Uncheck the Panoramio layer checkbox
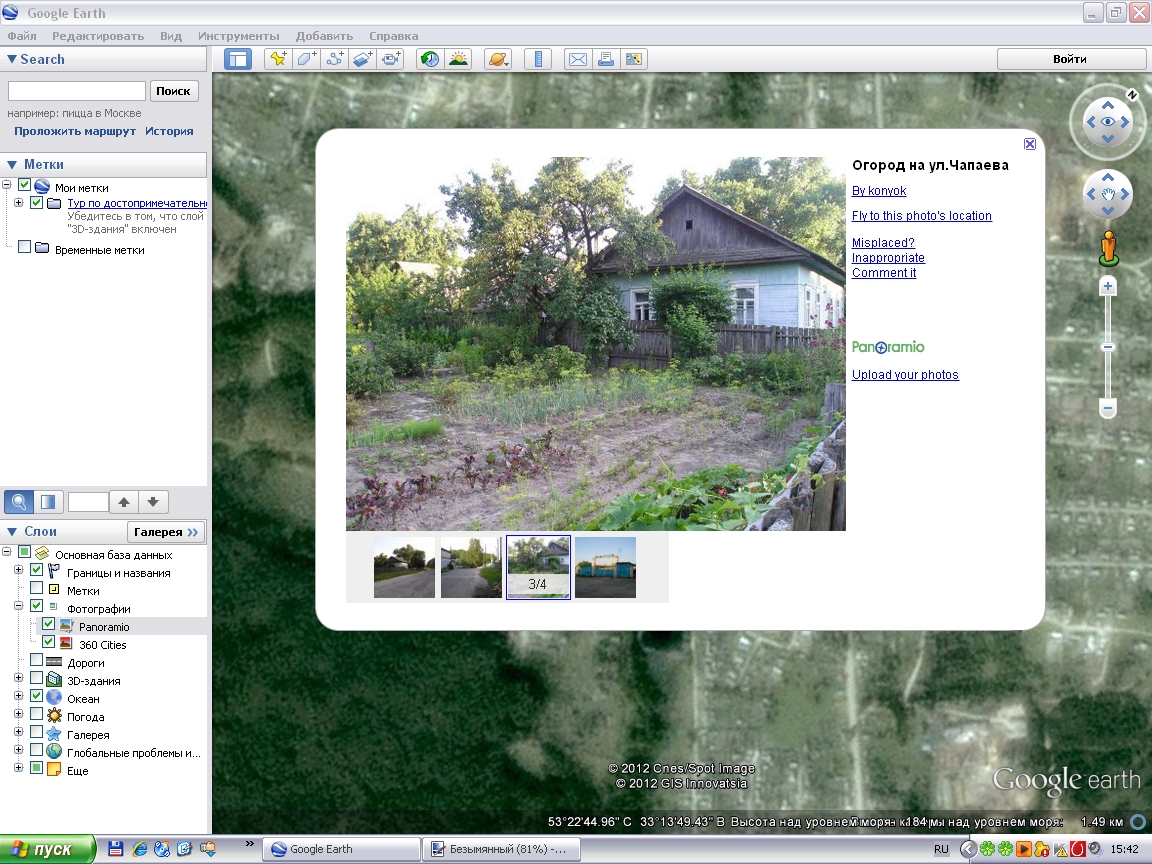This screenshot has width=1152, height=864. pyautogui.click(x=48, y=625)
